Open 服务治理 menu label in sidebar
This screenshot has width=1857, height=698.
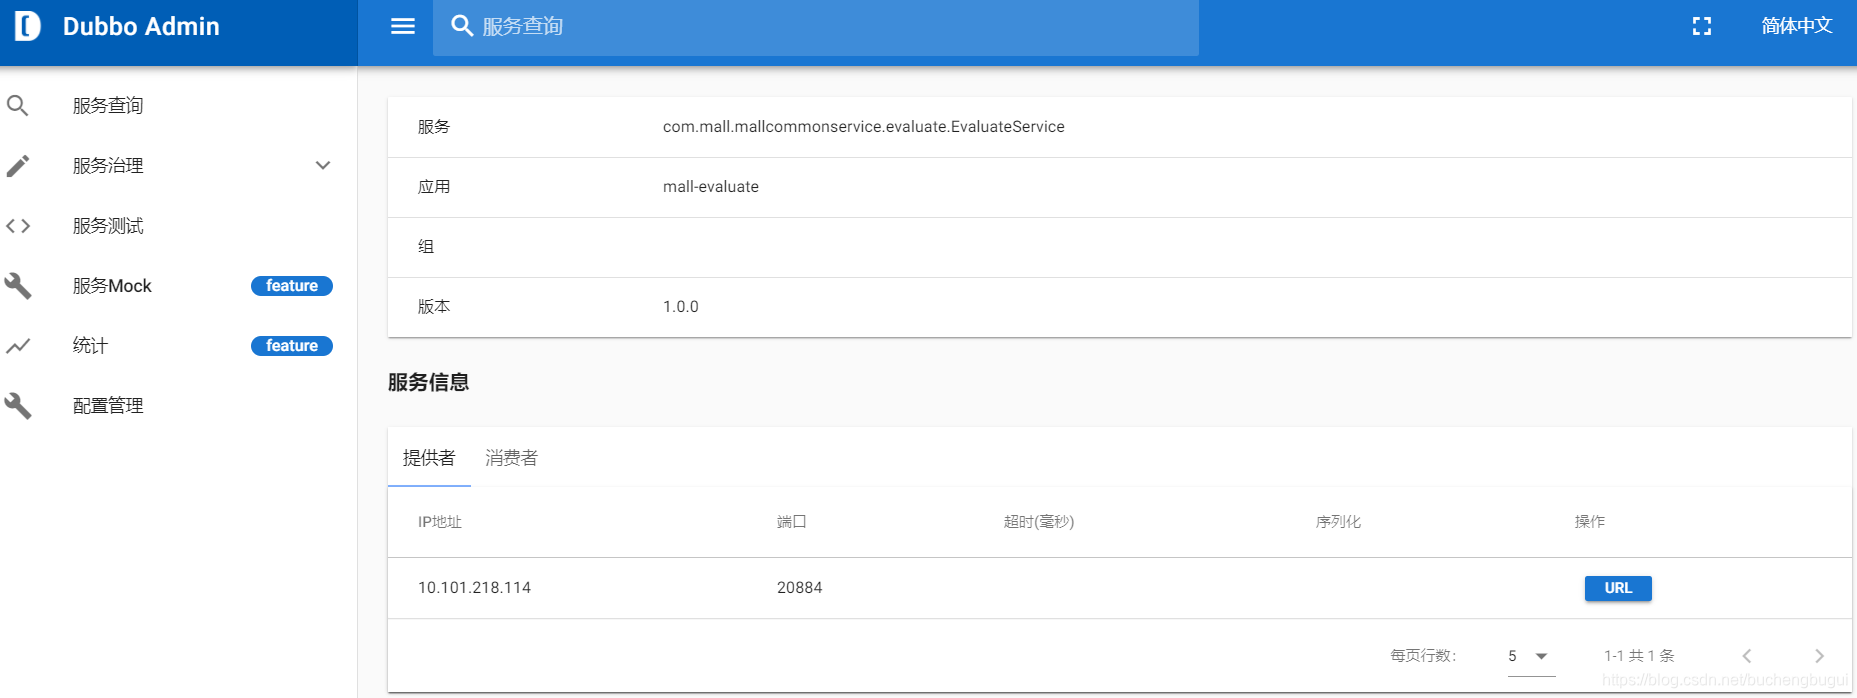point(108,166)
